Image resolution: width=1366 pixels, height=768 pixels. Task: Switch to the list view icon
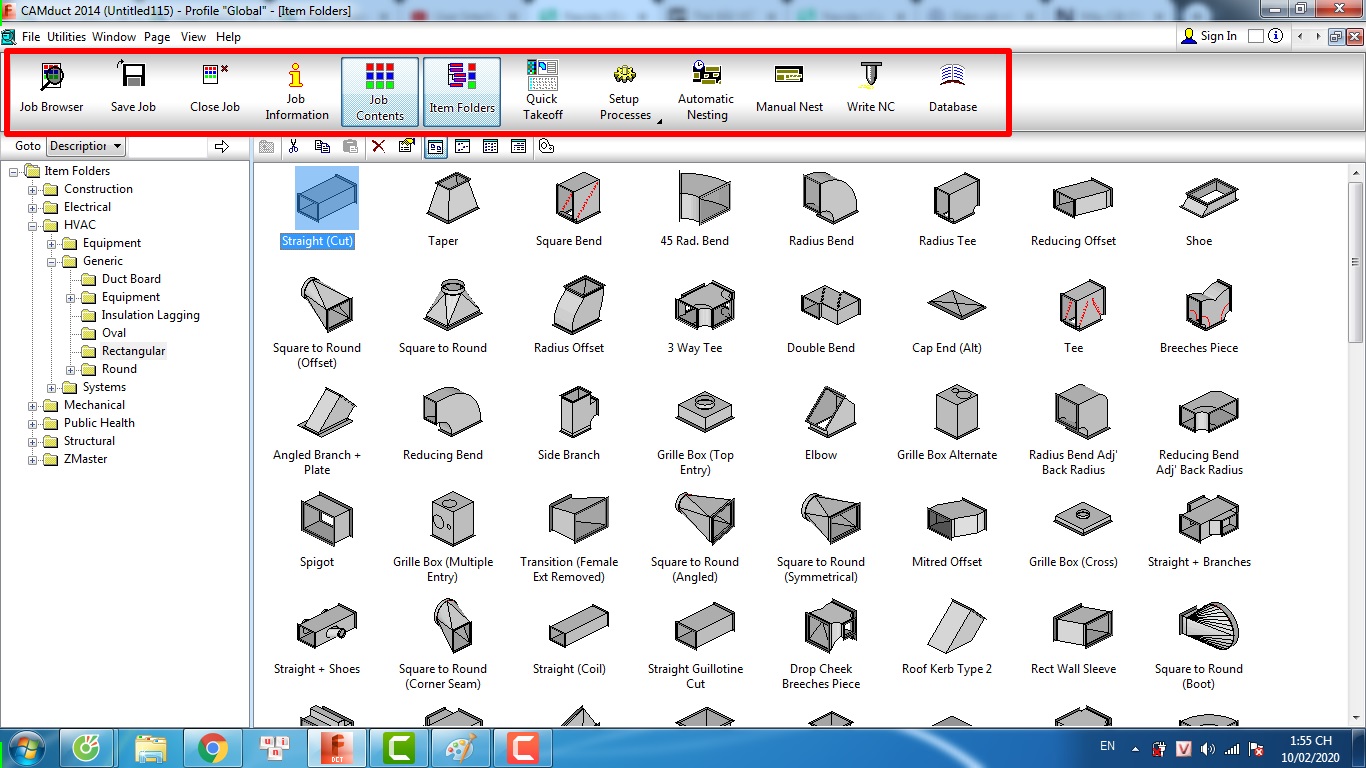click(490, 146)
